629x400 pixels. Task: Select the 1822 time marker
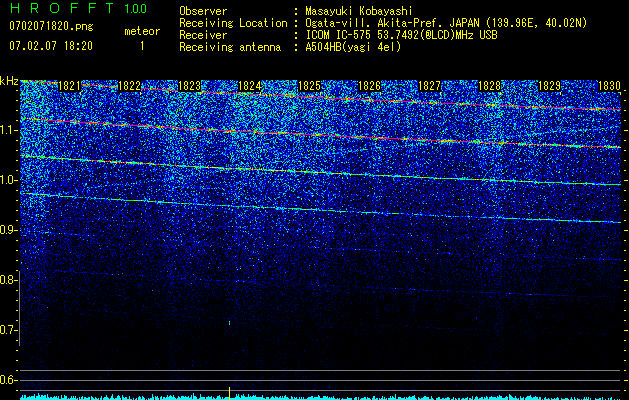pyautogui.click(x=130, y=86)
